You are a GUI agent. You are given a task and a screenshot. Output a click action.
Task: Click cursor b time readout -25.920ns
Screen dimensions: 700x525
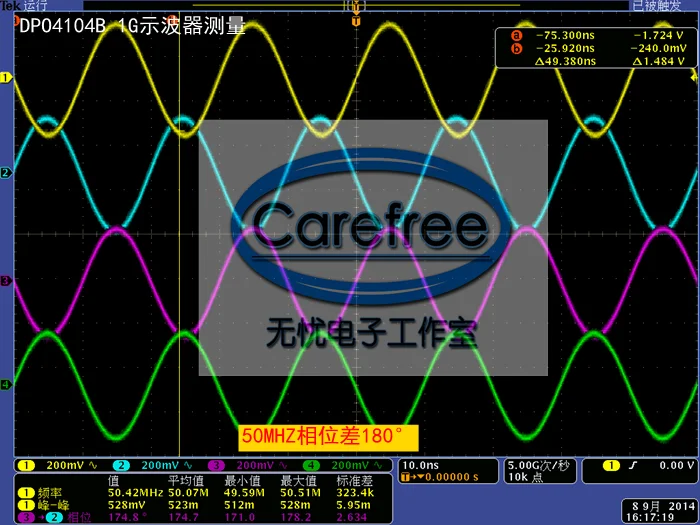[x=565, y=48]
